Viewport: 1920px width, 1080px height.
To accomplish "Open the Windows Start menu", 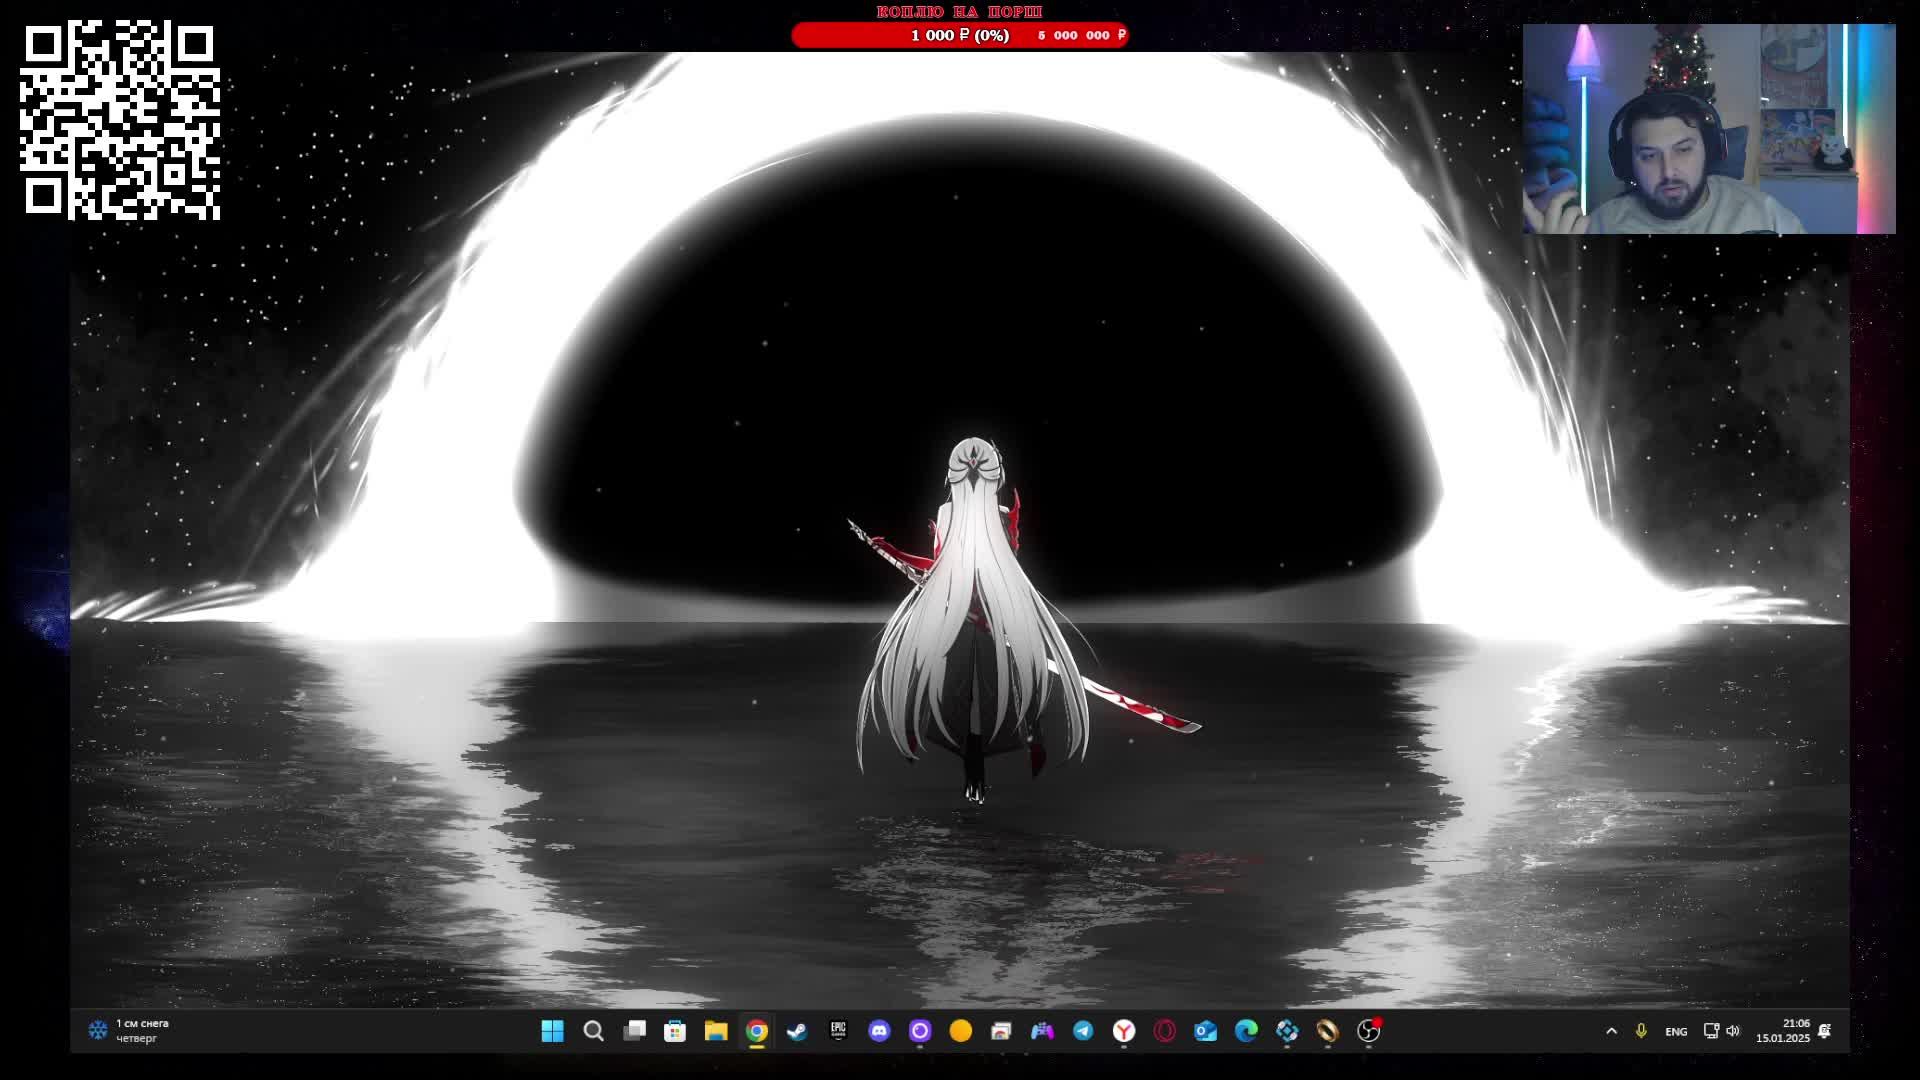I will click(x=552, y=1031).
